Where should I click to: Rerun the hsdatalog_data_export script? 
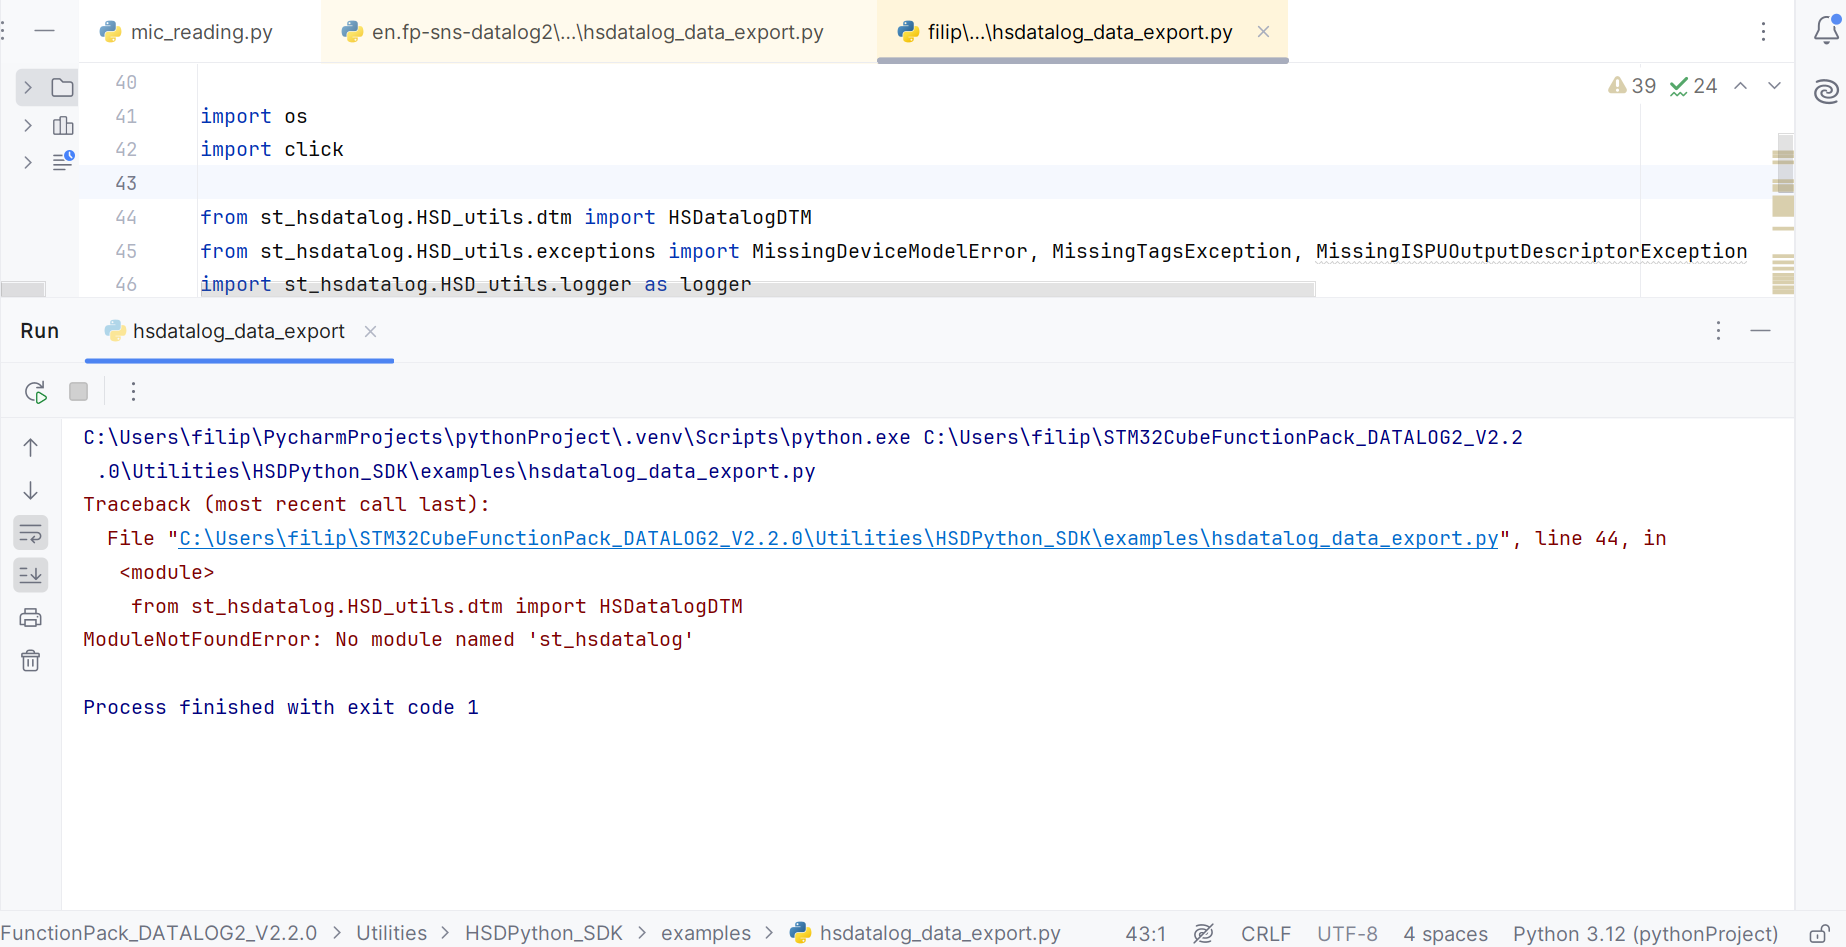[x=35, y=392]
